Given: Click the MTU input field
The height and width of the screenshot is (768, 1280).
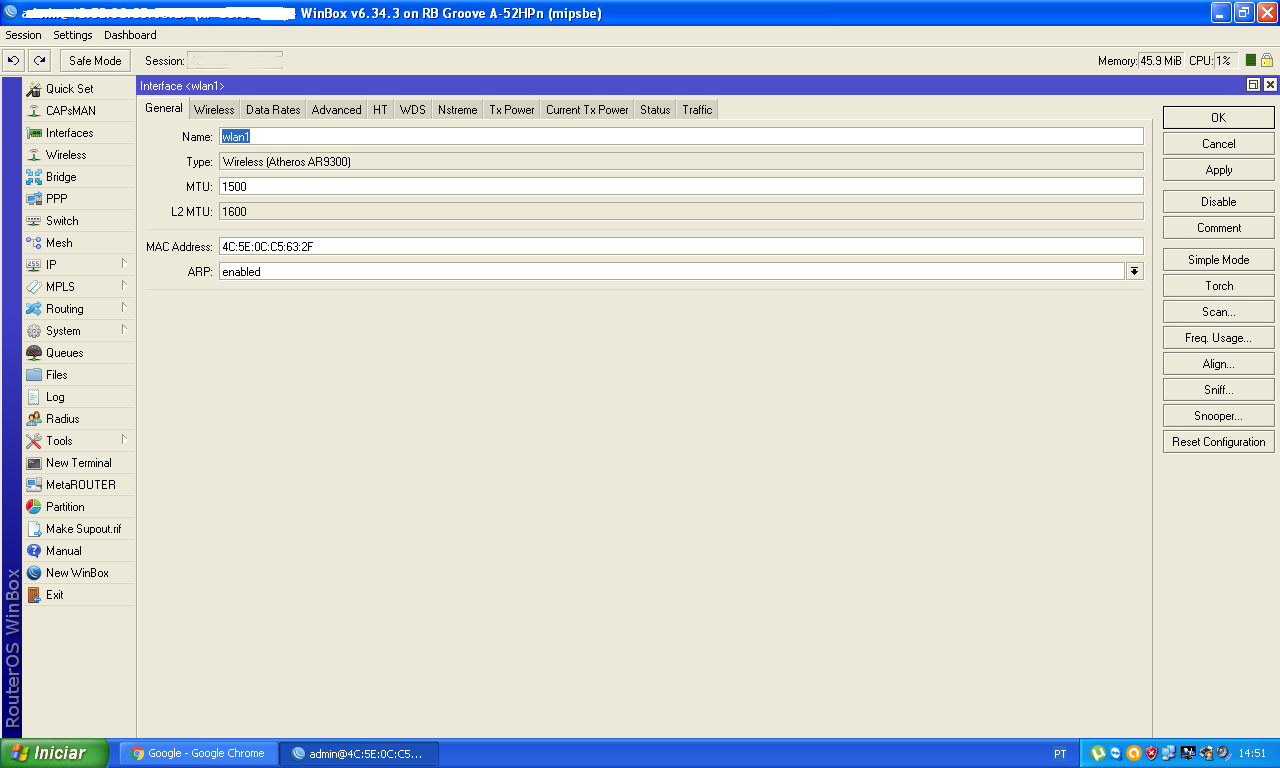Looking at the screenshot, I should click(681, 186).
